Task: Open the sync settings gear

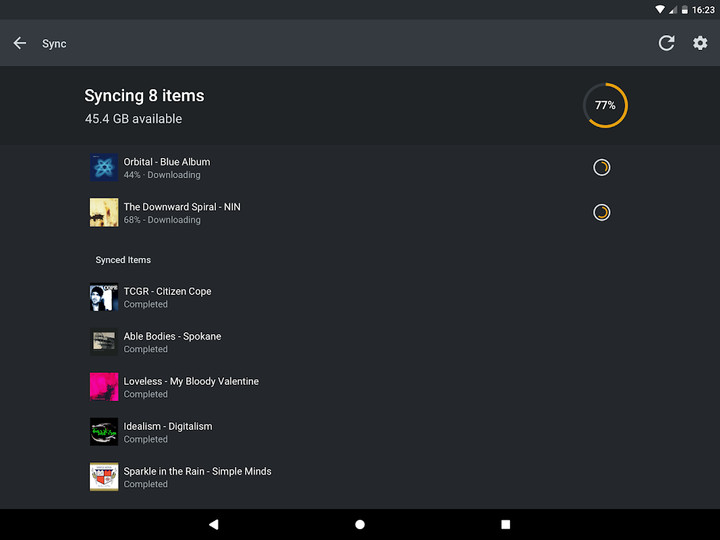Action: (700, 43)
